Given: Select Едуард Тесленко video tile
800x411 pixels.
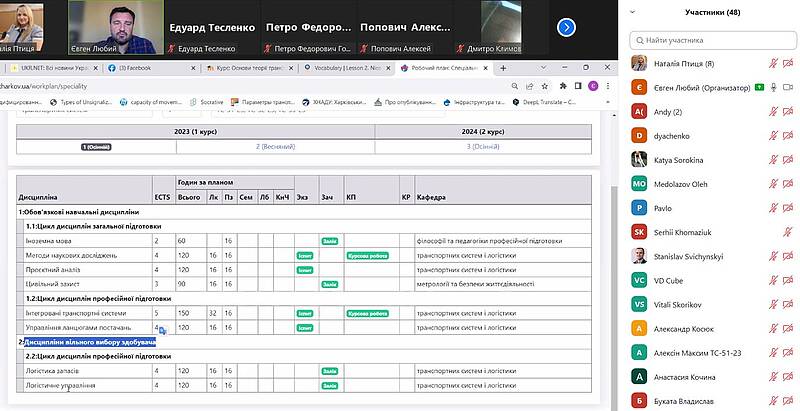Looking at the screenshot, I should [x=212, y=27].
